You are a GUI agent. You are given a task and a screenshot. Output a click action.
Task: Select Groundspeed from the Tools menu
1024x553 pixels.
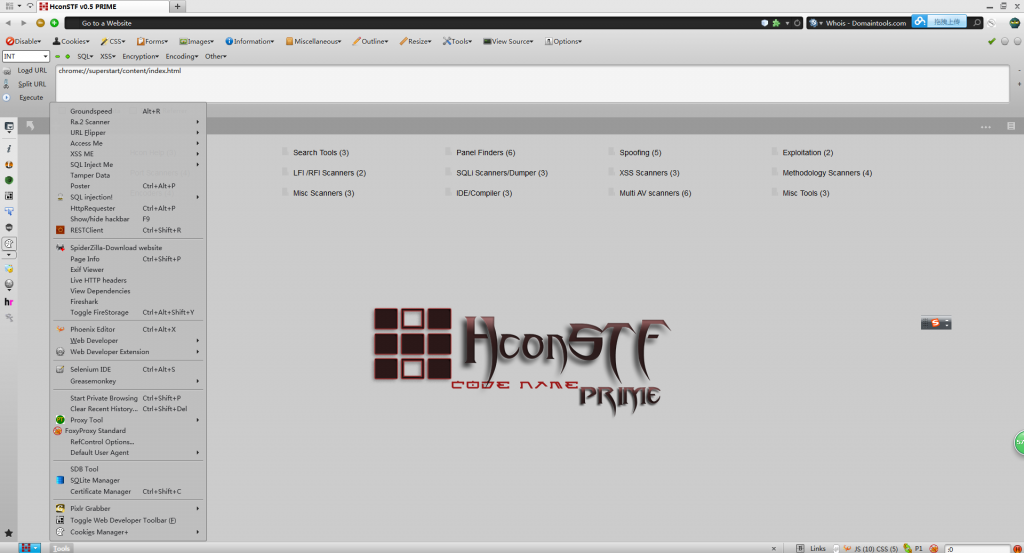coord(129,111)
